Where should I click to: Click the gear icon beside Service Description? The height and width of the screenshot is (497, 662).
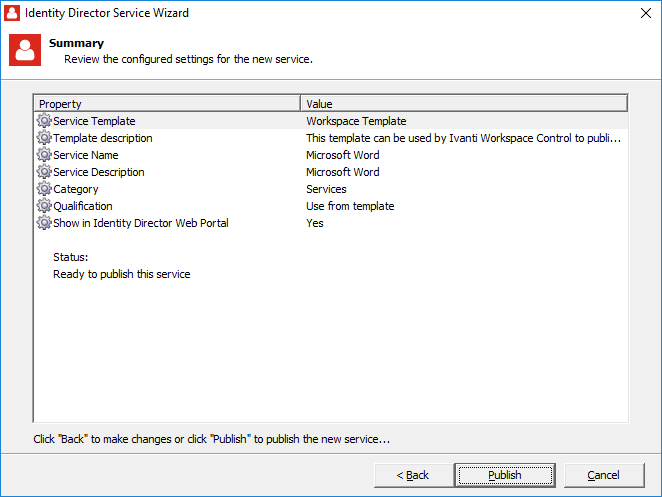point(44,172)
